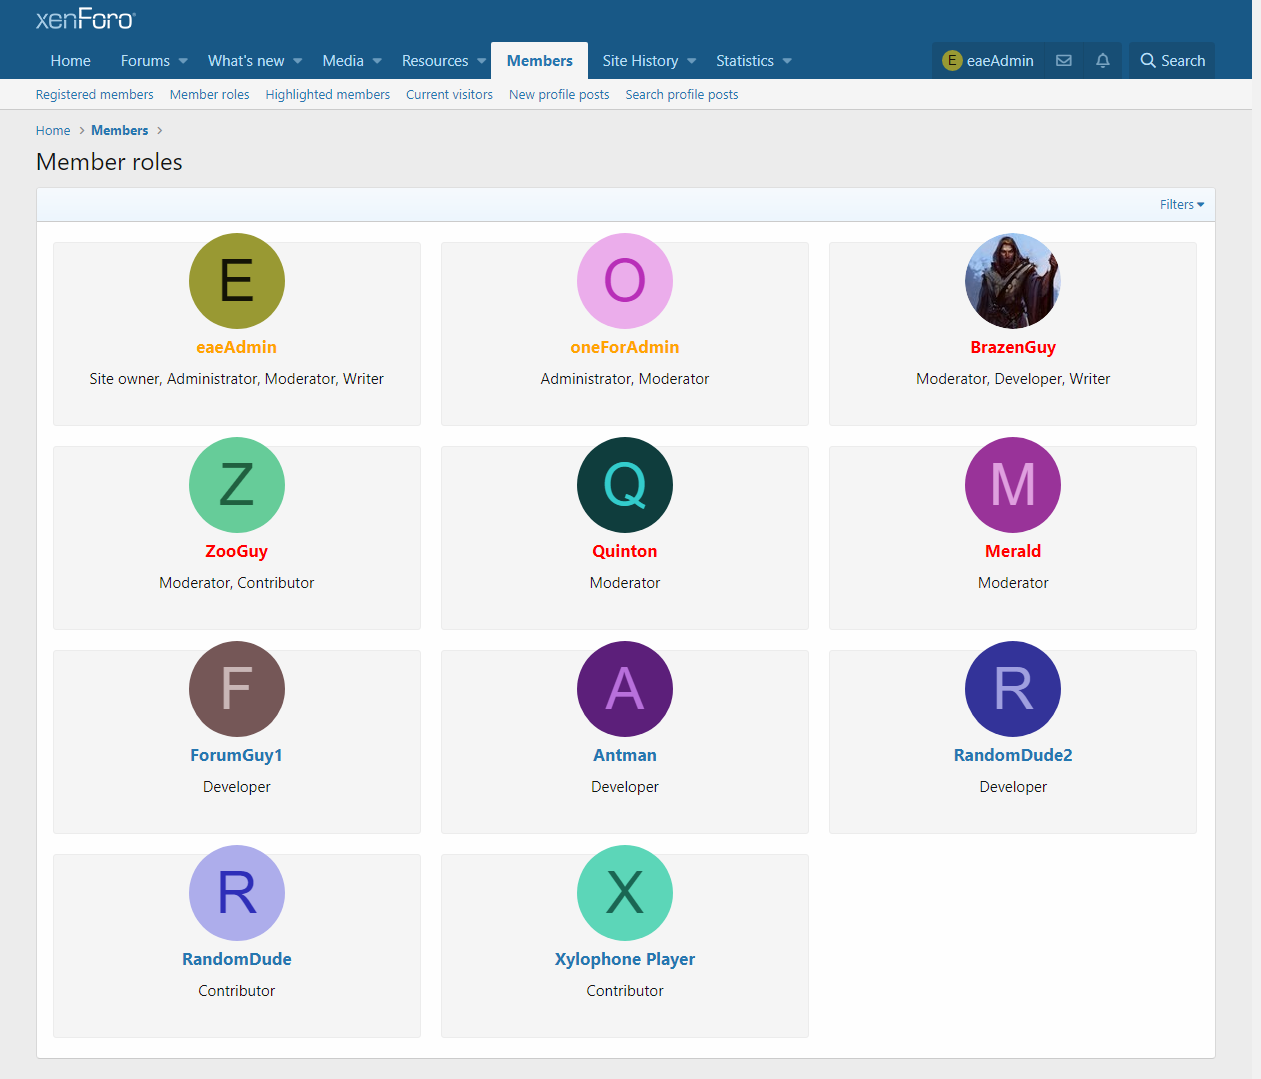
Task: Click BrazenGuy's profile picture
Action: click(1012, 281)
